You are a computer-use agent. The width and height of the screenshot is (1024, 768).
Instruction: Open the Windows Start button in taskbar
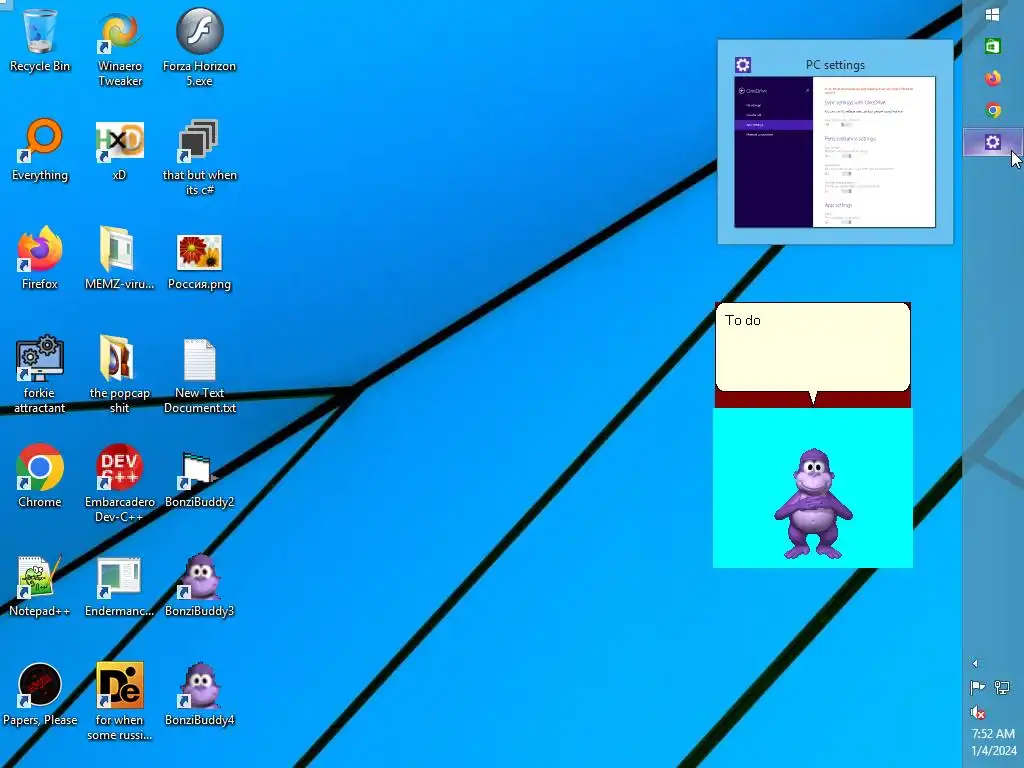[993, 14]
